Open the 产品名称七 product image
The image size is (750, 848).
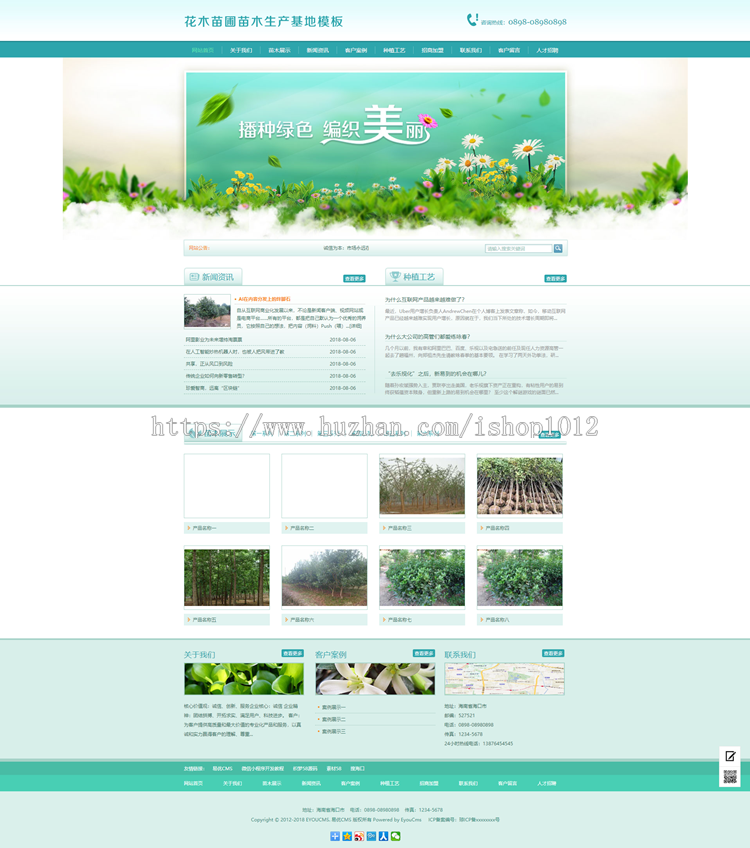coord(422,578)
